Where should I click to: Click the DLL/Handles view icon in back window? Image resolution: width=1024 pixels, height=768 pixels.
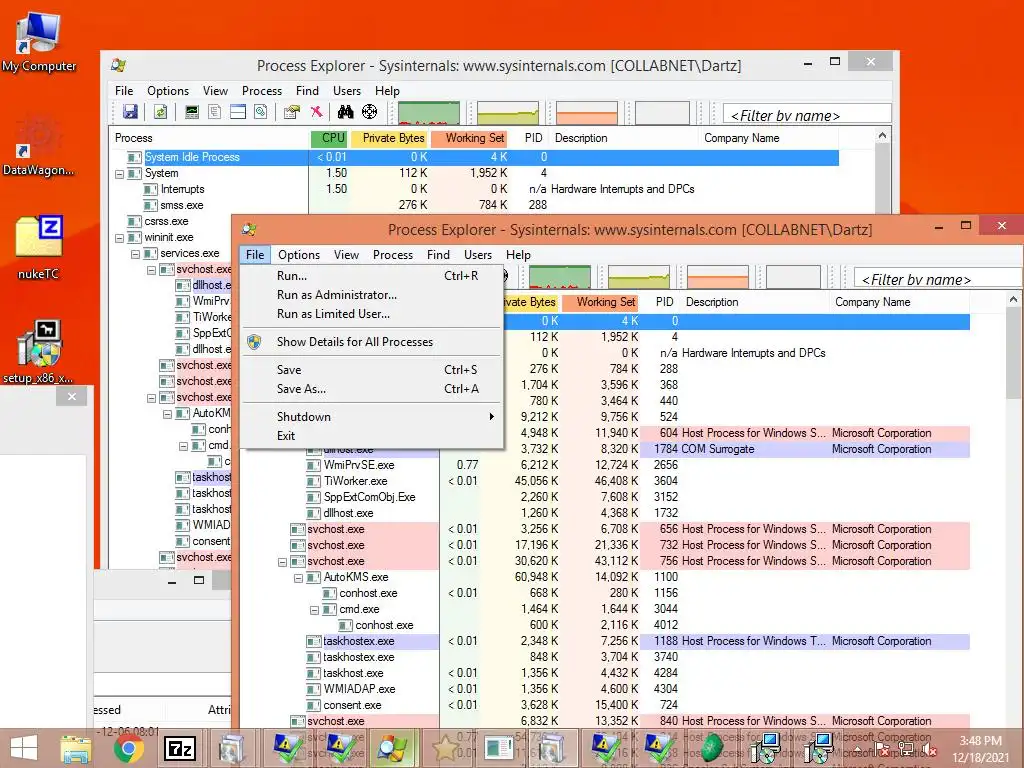pos(261,112)
